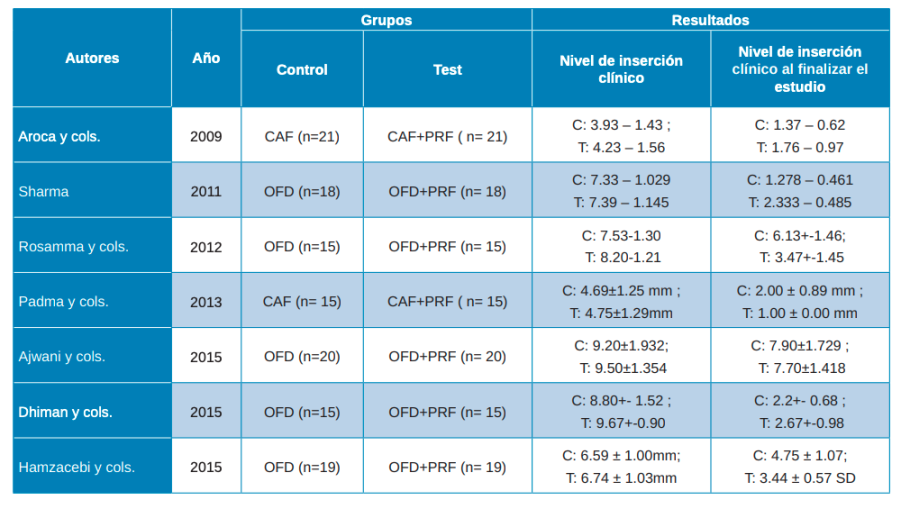Image resolution: width=900 pixels, height=509 pixels.
Task: Select the "Resultados" header cell
Action: tap(710, 20)
